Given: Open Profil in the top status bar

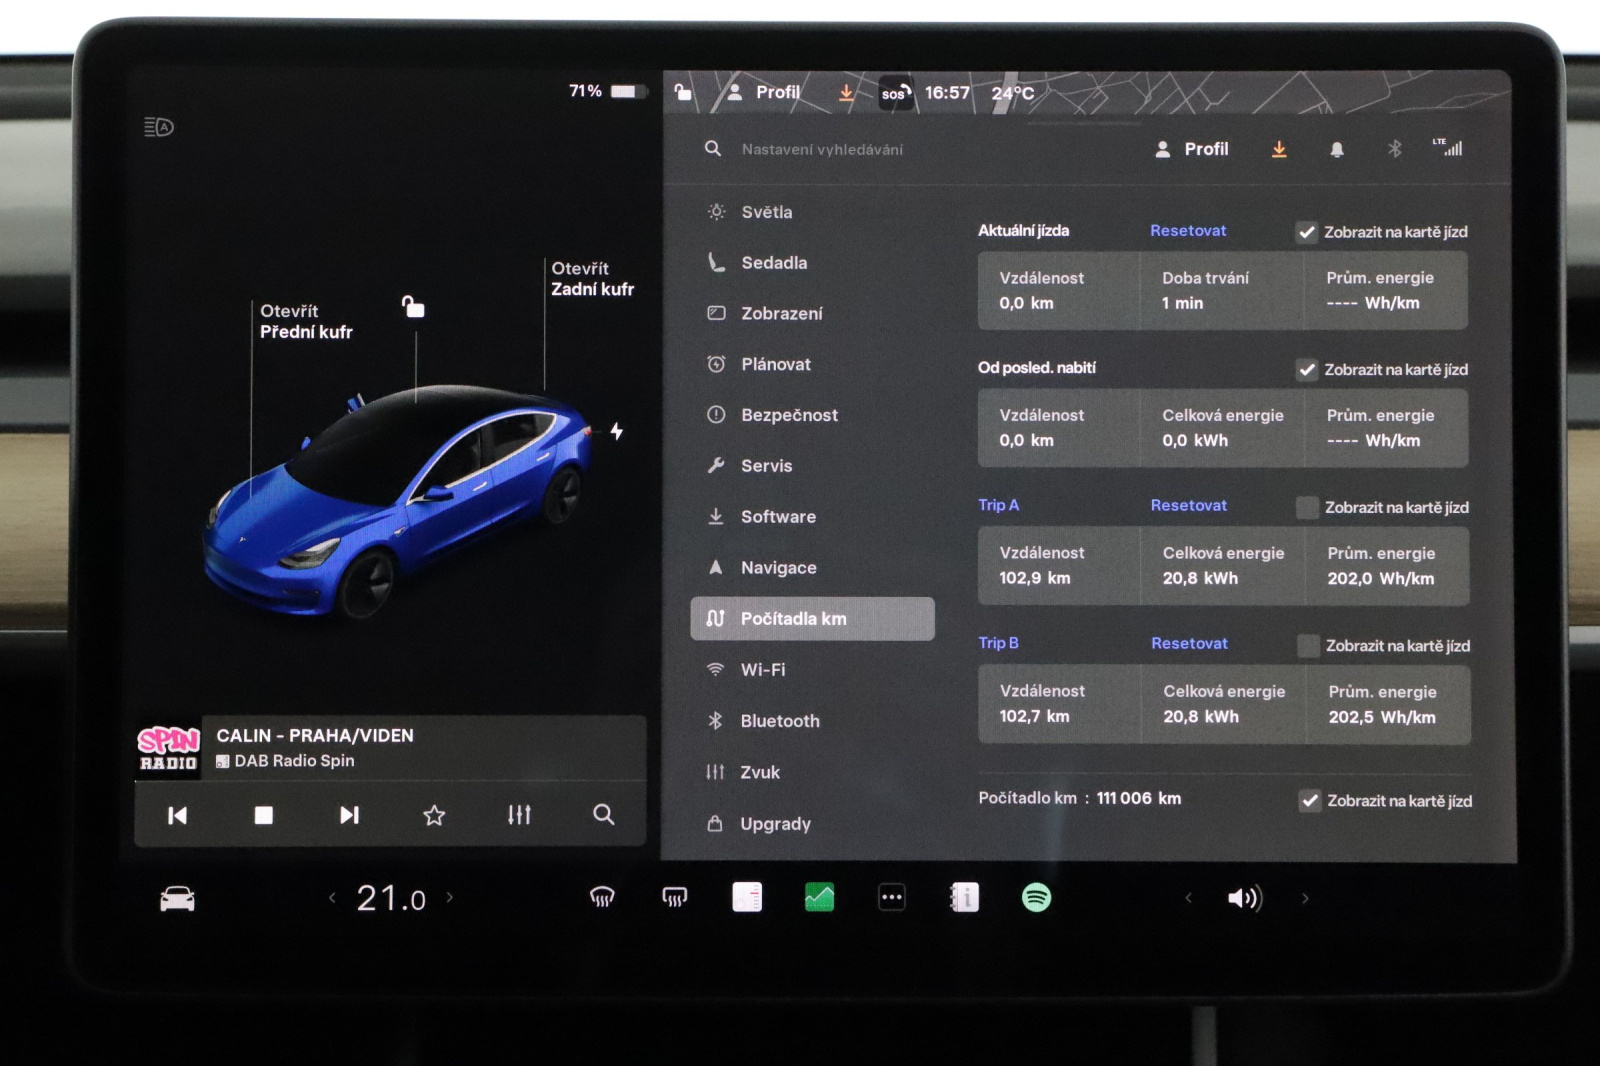Looking at the screenshot, I should tap(764, 93).
